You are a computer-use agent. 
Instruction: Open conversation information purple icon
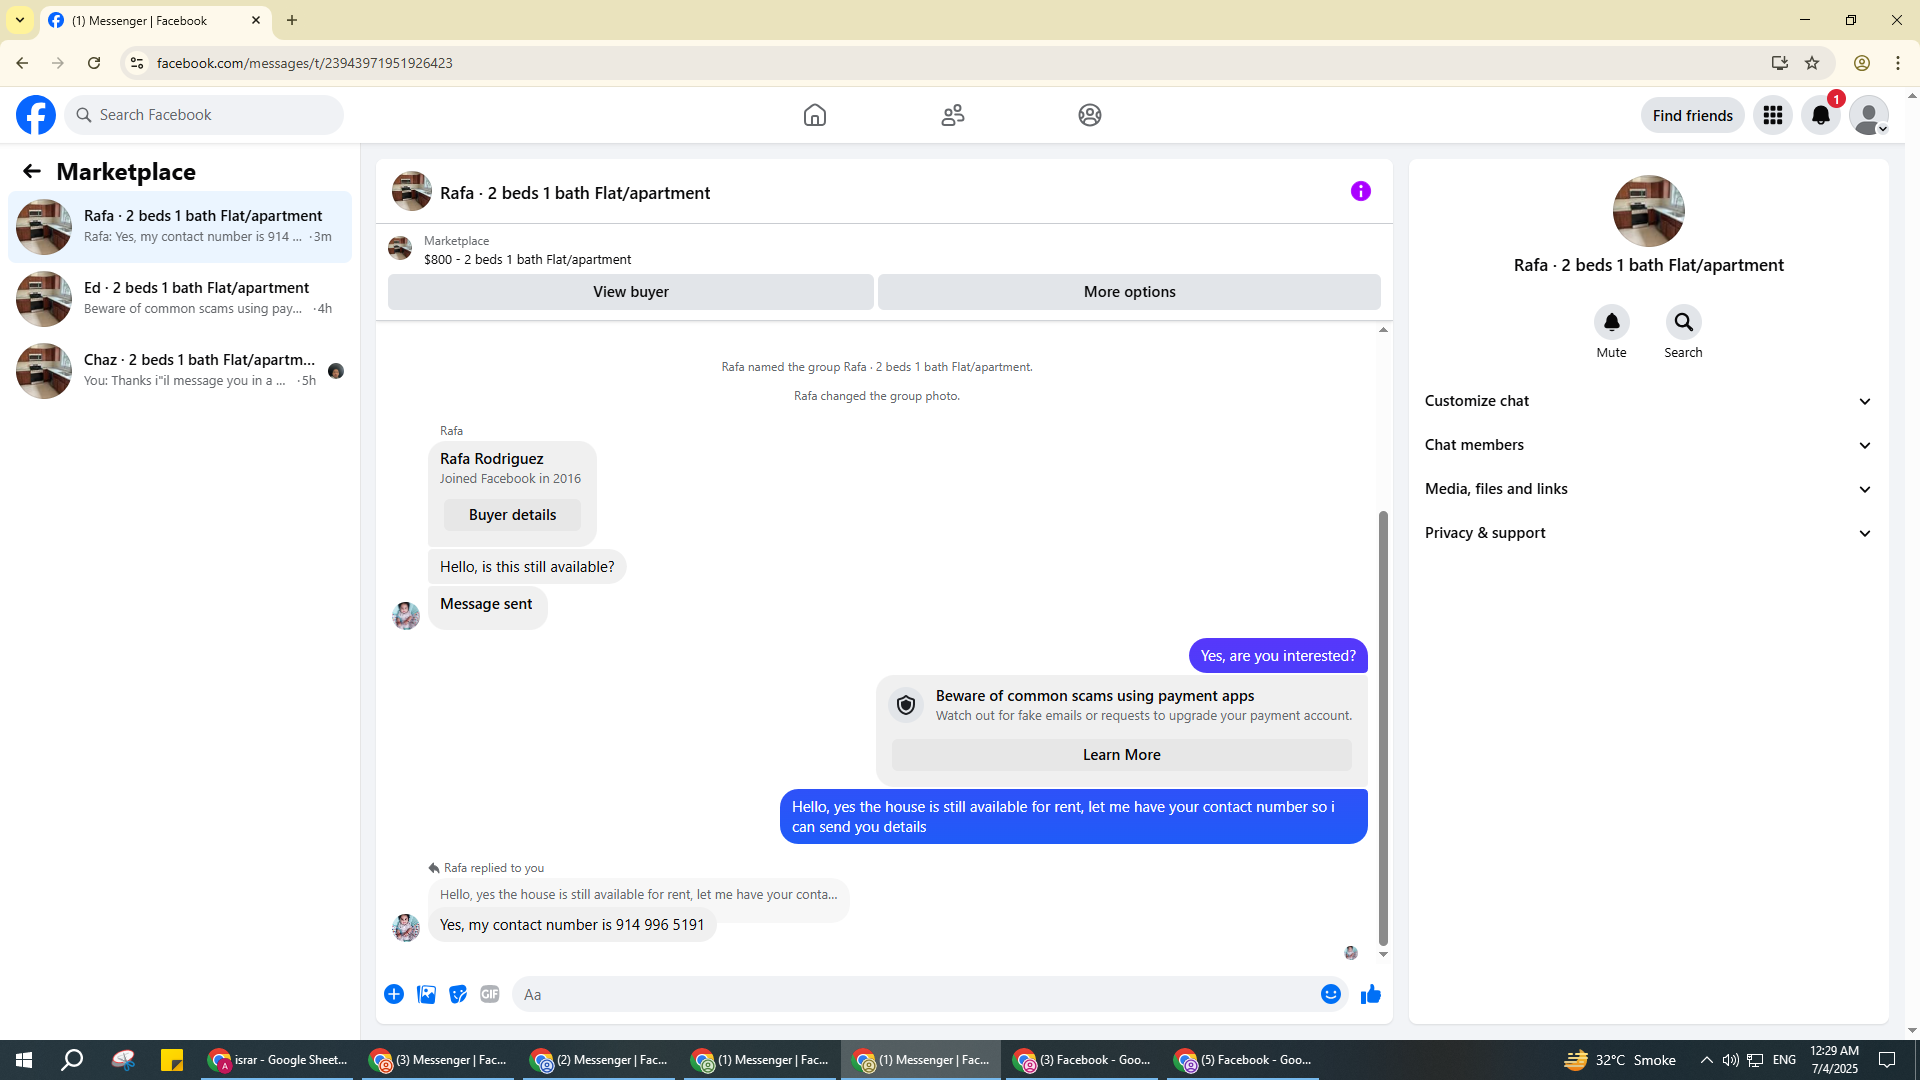click(x=1360, y=191)
